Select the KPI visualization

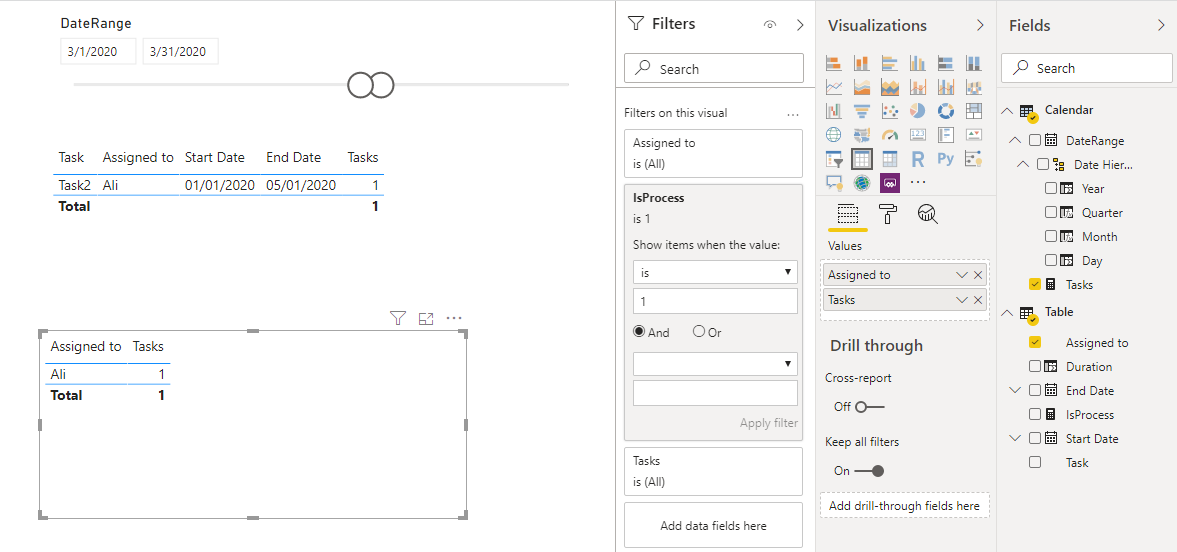tap(974, 135)
